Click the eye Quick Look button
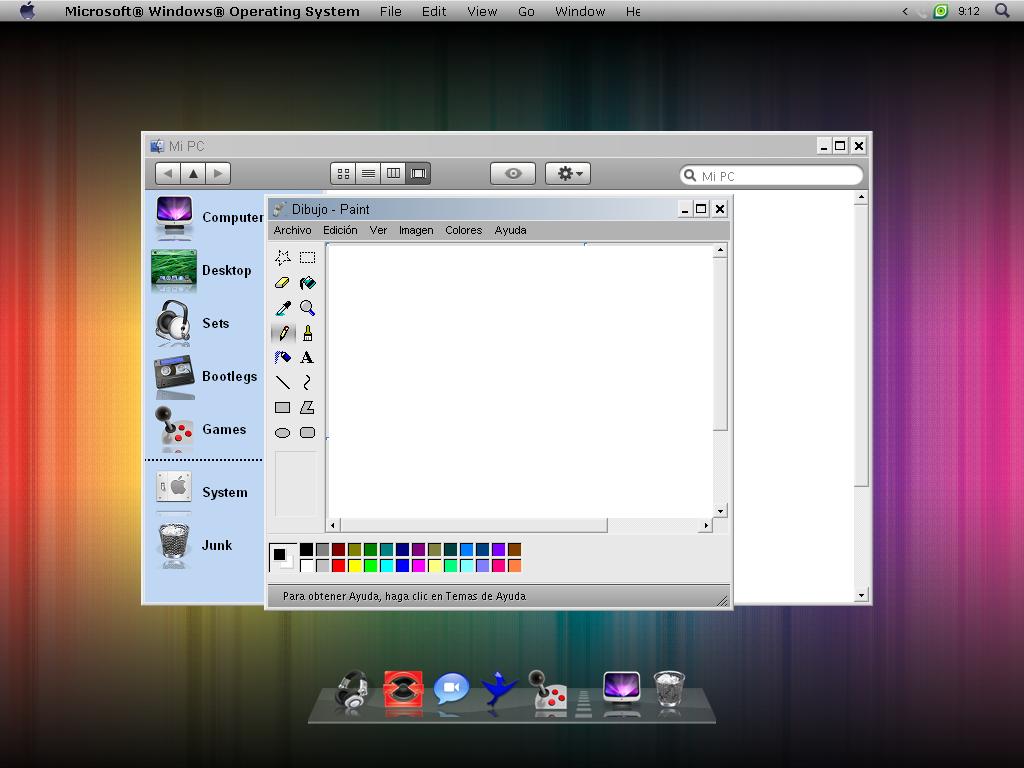 [x=513, y=174]
